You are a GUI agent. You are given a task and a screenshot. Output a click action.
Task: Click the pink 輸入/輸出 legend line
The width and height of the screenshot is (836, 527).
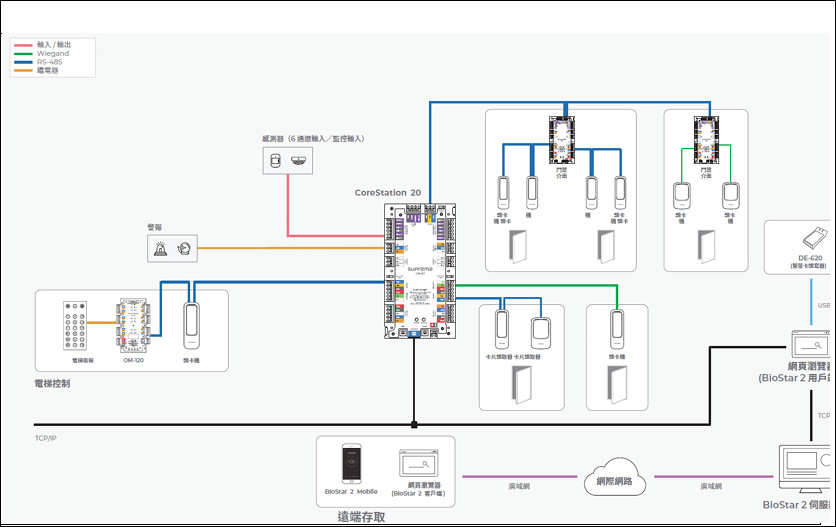[x=23, y=45]
